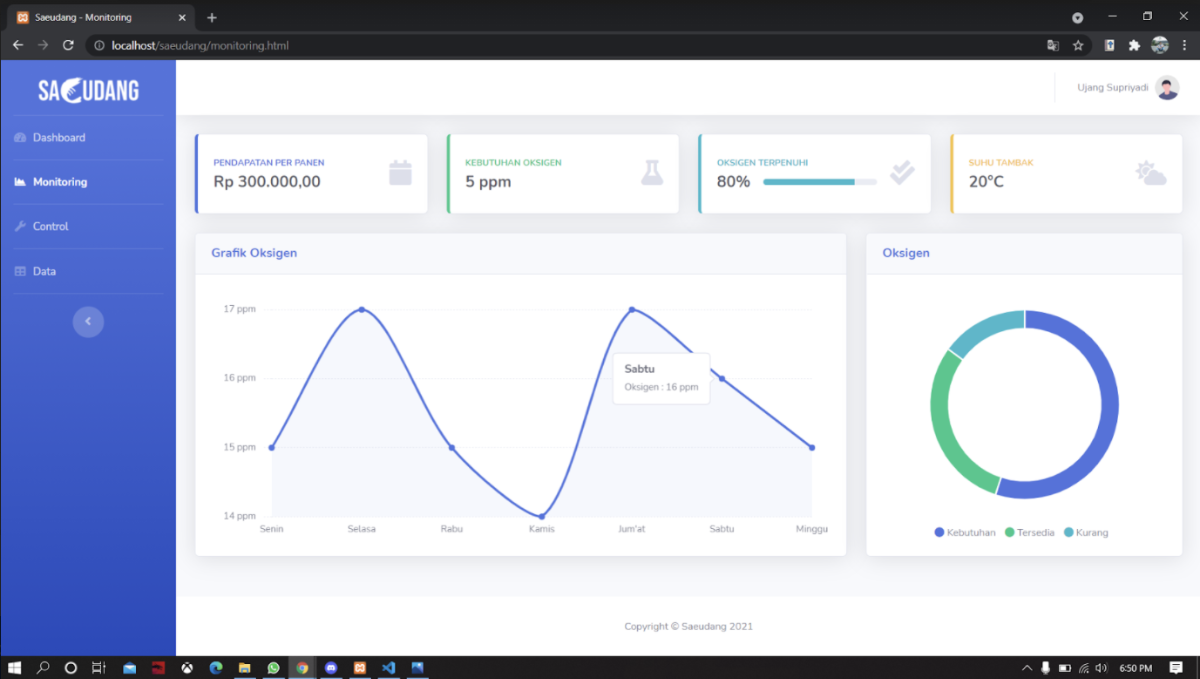Screen dimensions: 1200x679
Task: Toggle Kurang legend item in donut chart
Action: [x=1086, y=532]
